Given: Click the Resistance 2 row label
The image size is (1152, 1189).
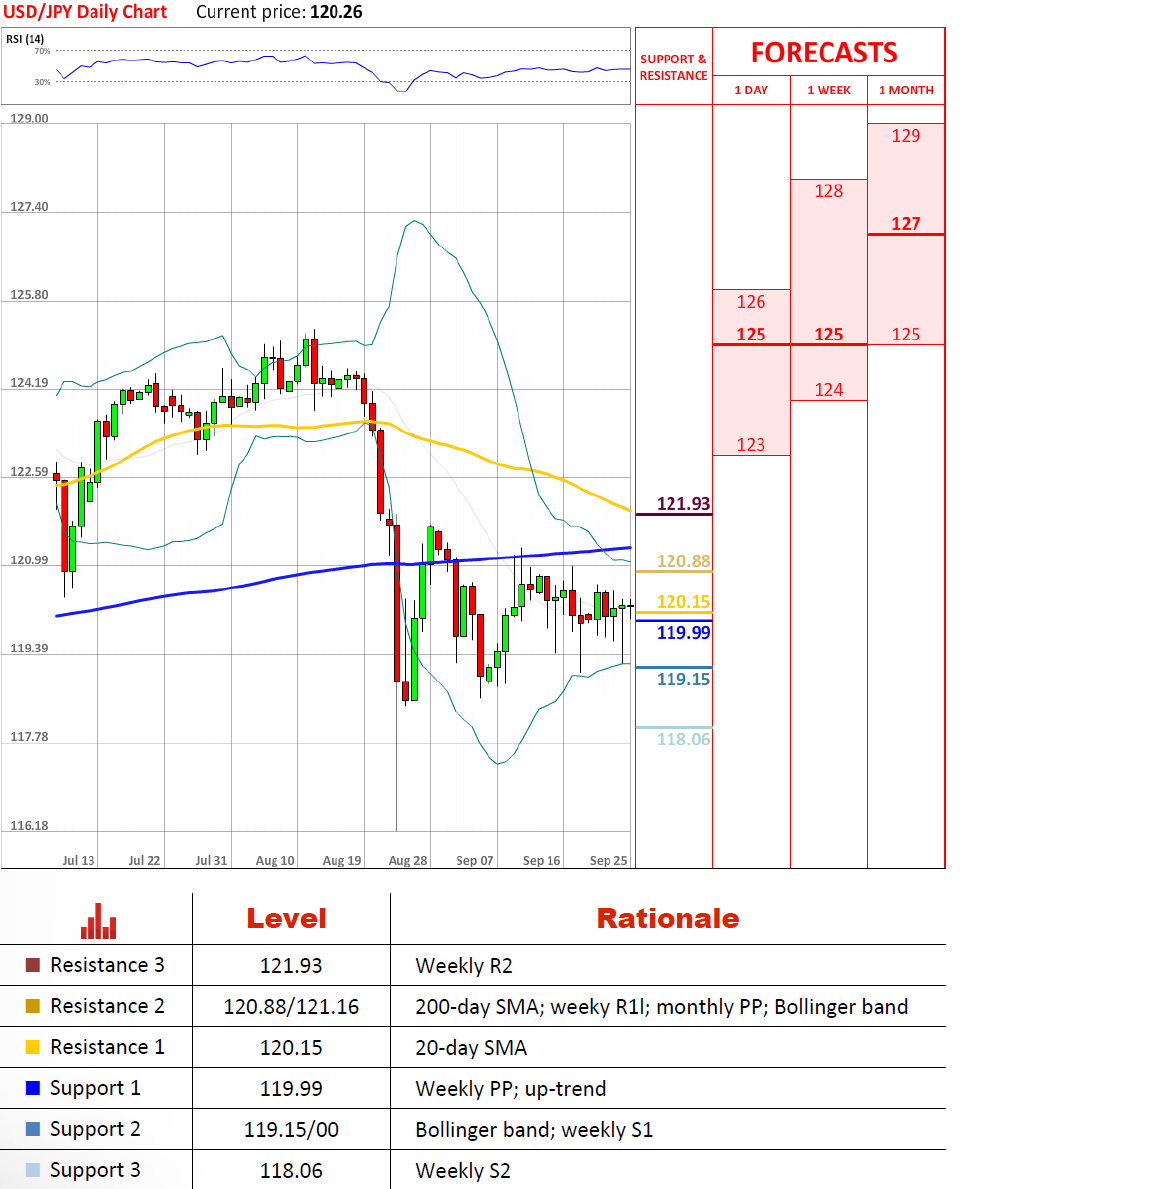Looking at the screenshot, I should [107, 1006].
